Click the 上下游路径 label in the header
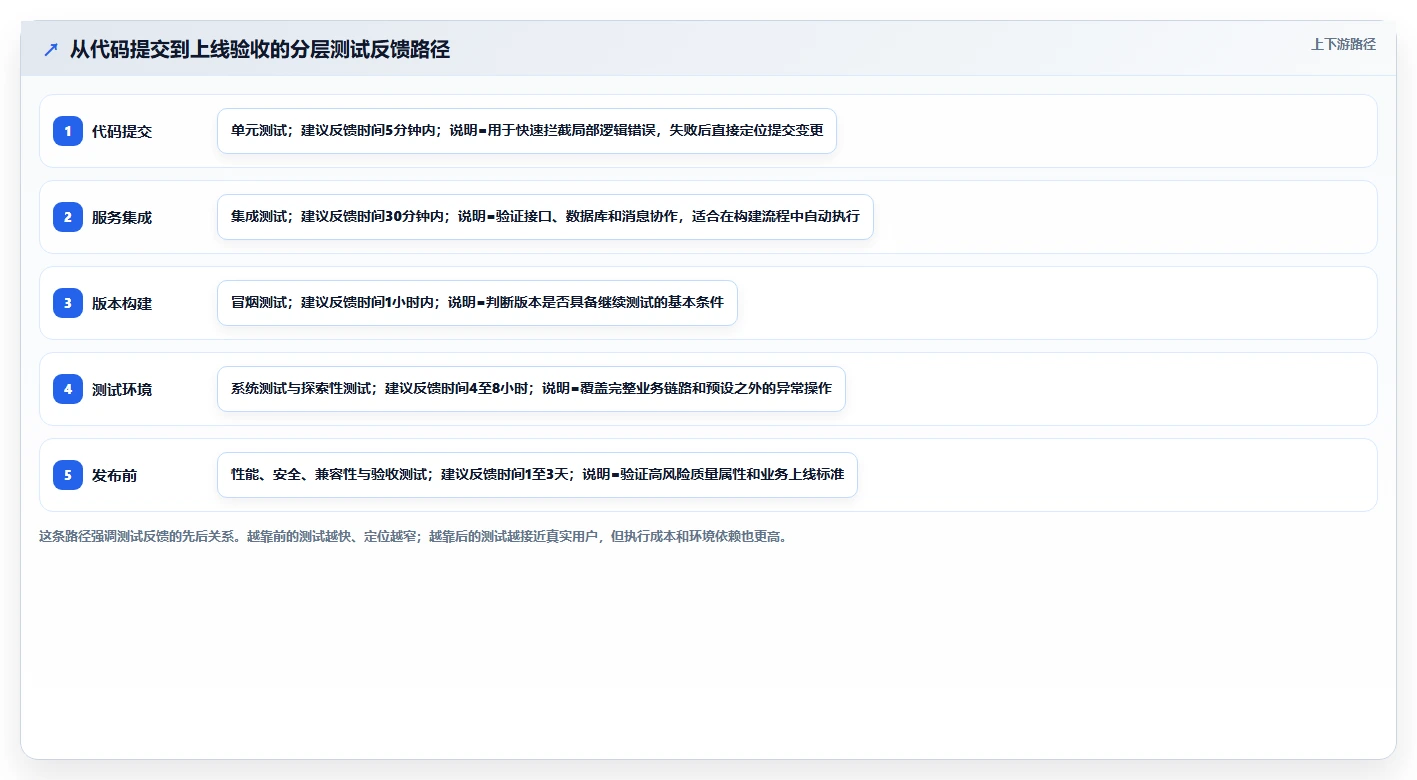 pos(1343,44)
